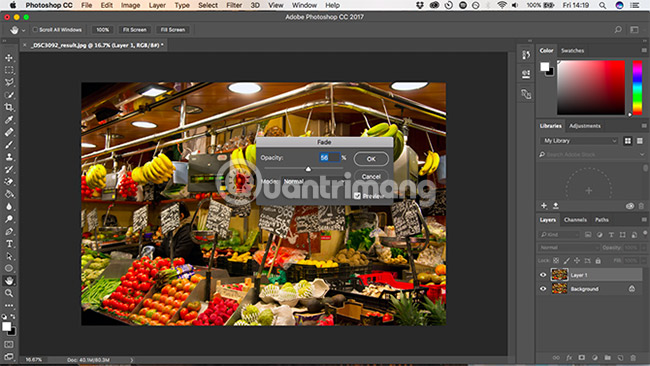The width and height of the screenshot is (650, 366).
Task: Open search icon in options bar
Action: coord(618,29)
